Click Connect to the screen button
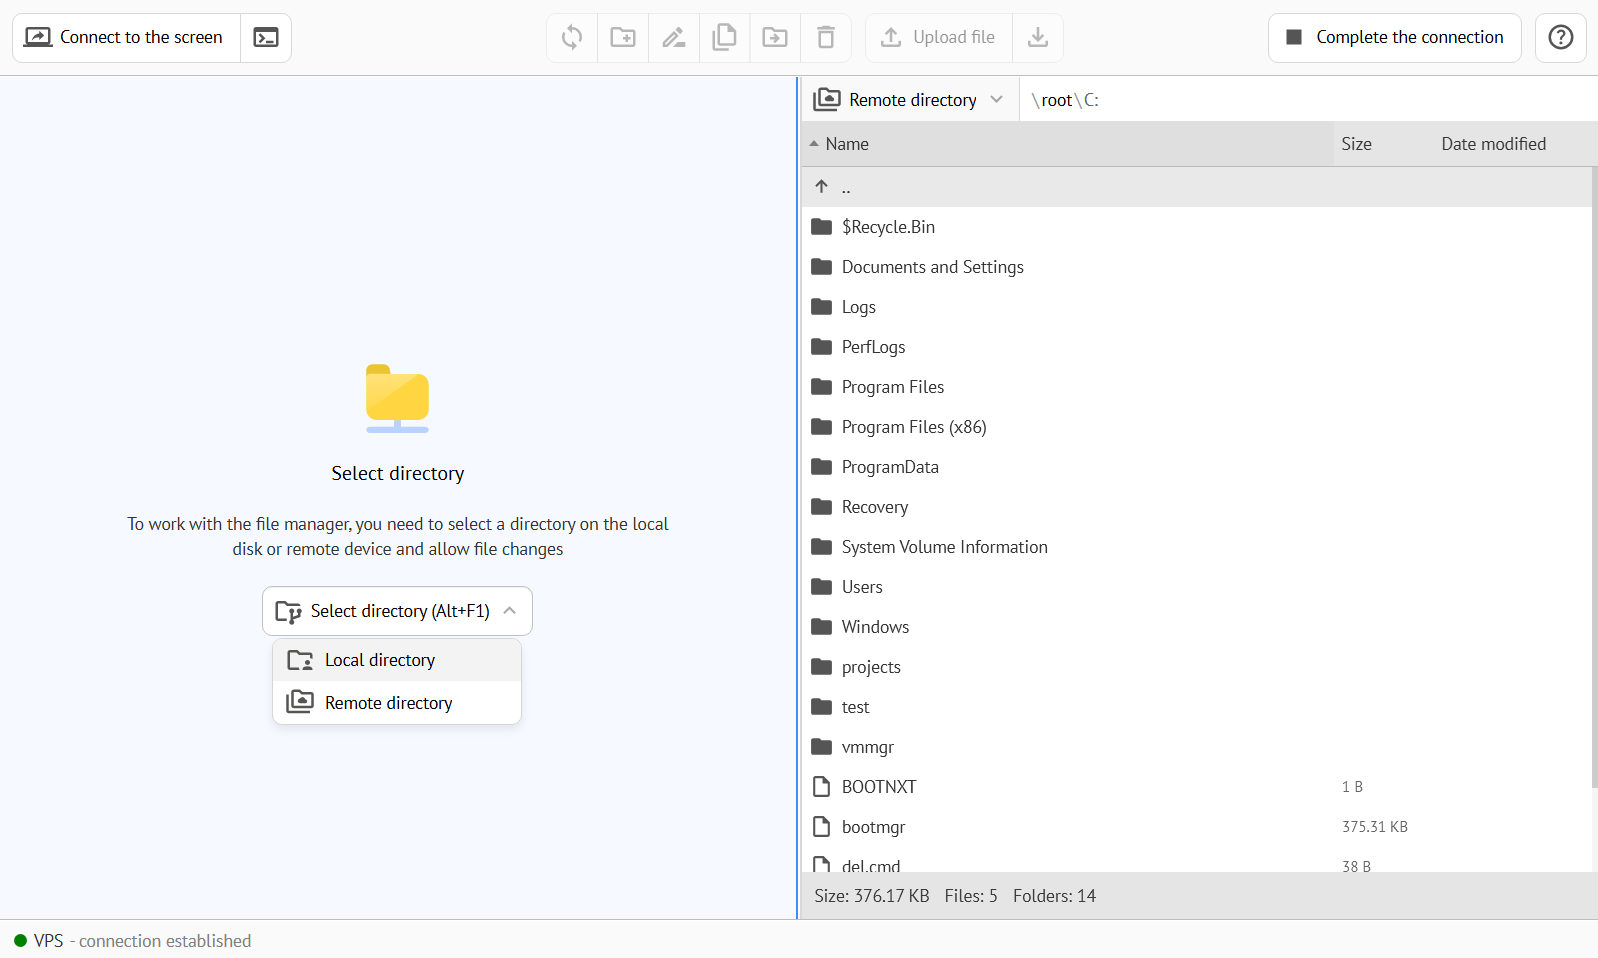The width and height of the screenshot is (1598, 958). (x=126, y=38)
